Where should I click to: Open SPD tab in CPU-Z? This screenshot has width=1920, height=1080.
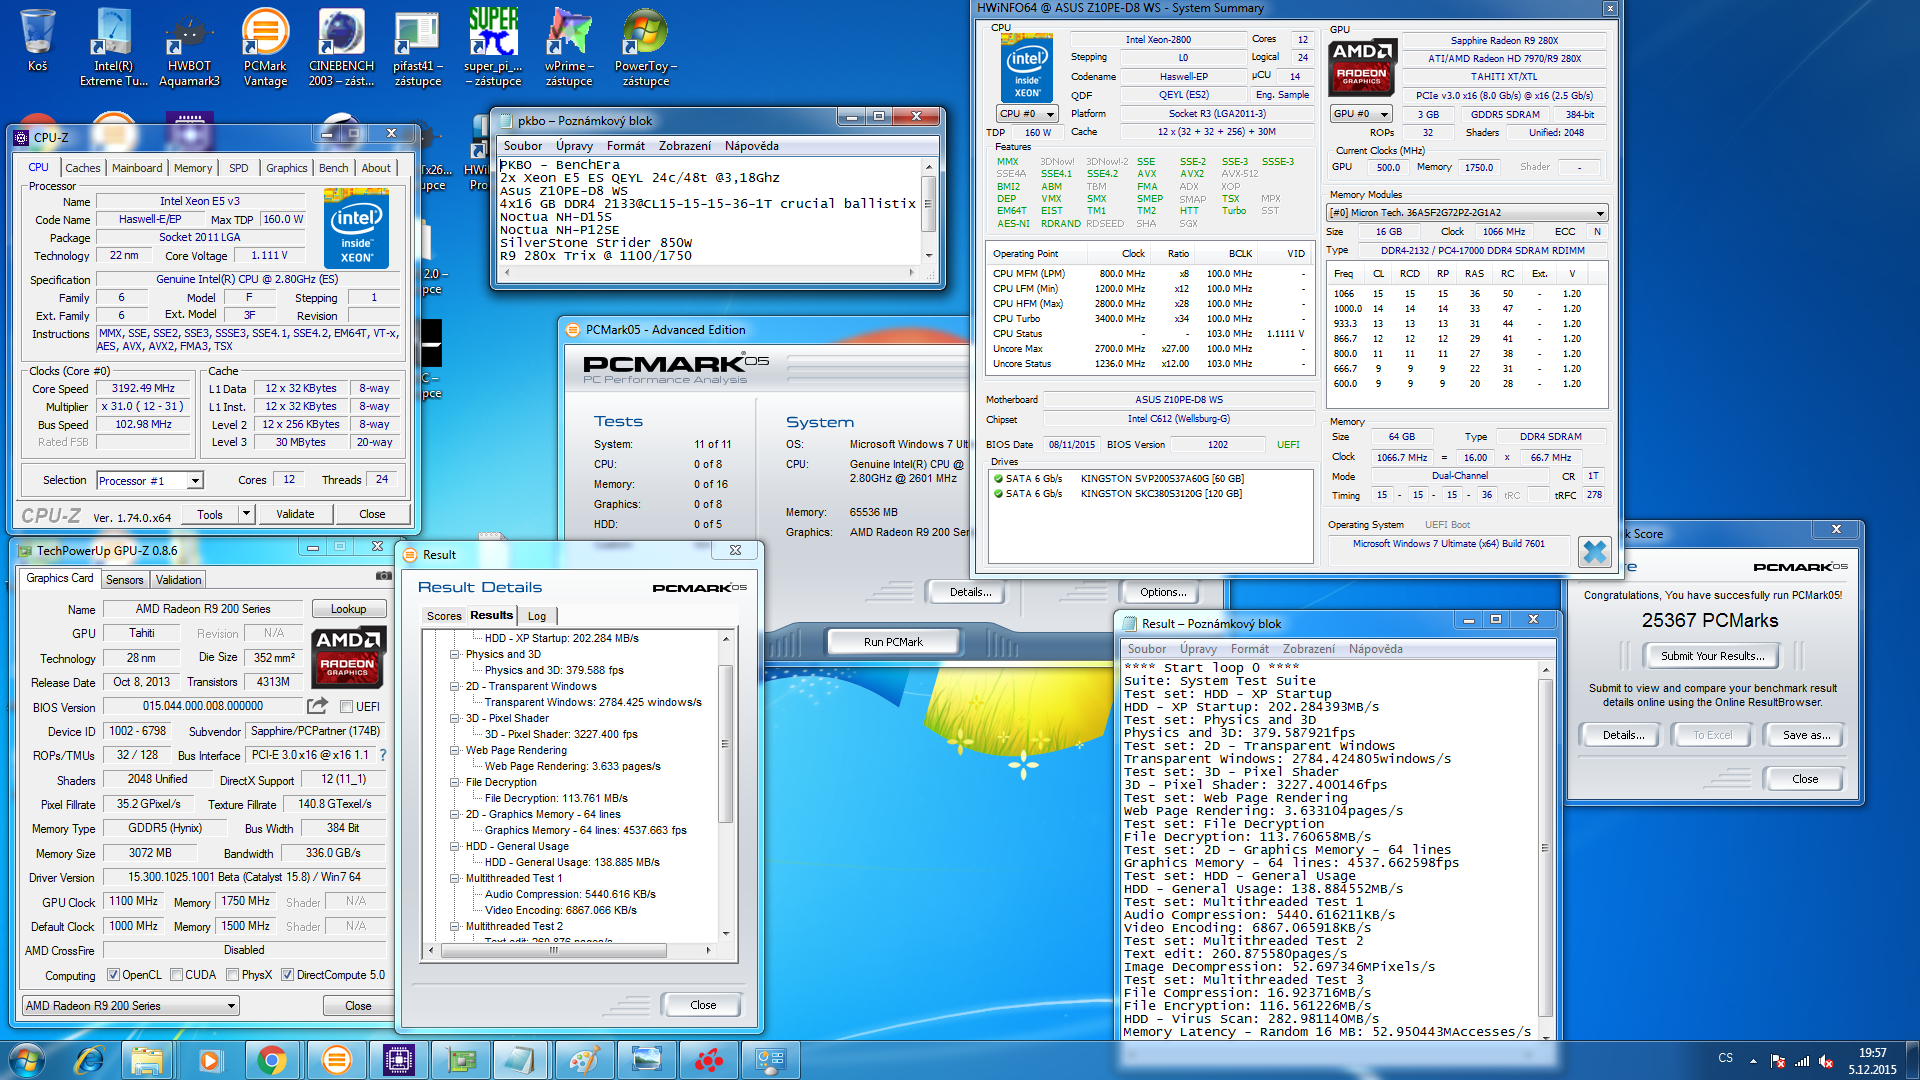238,168
